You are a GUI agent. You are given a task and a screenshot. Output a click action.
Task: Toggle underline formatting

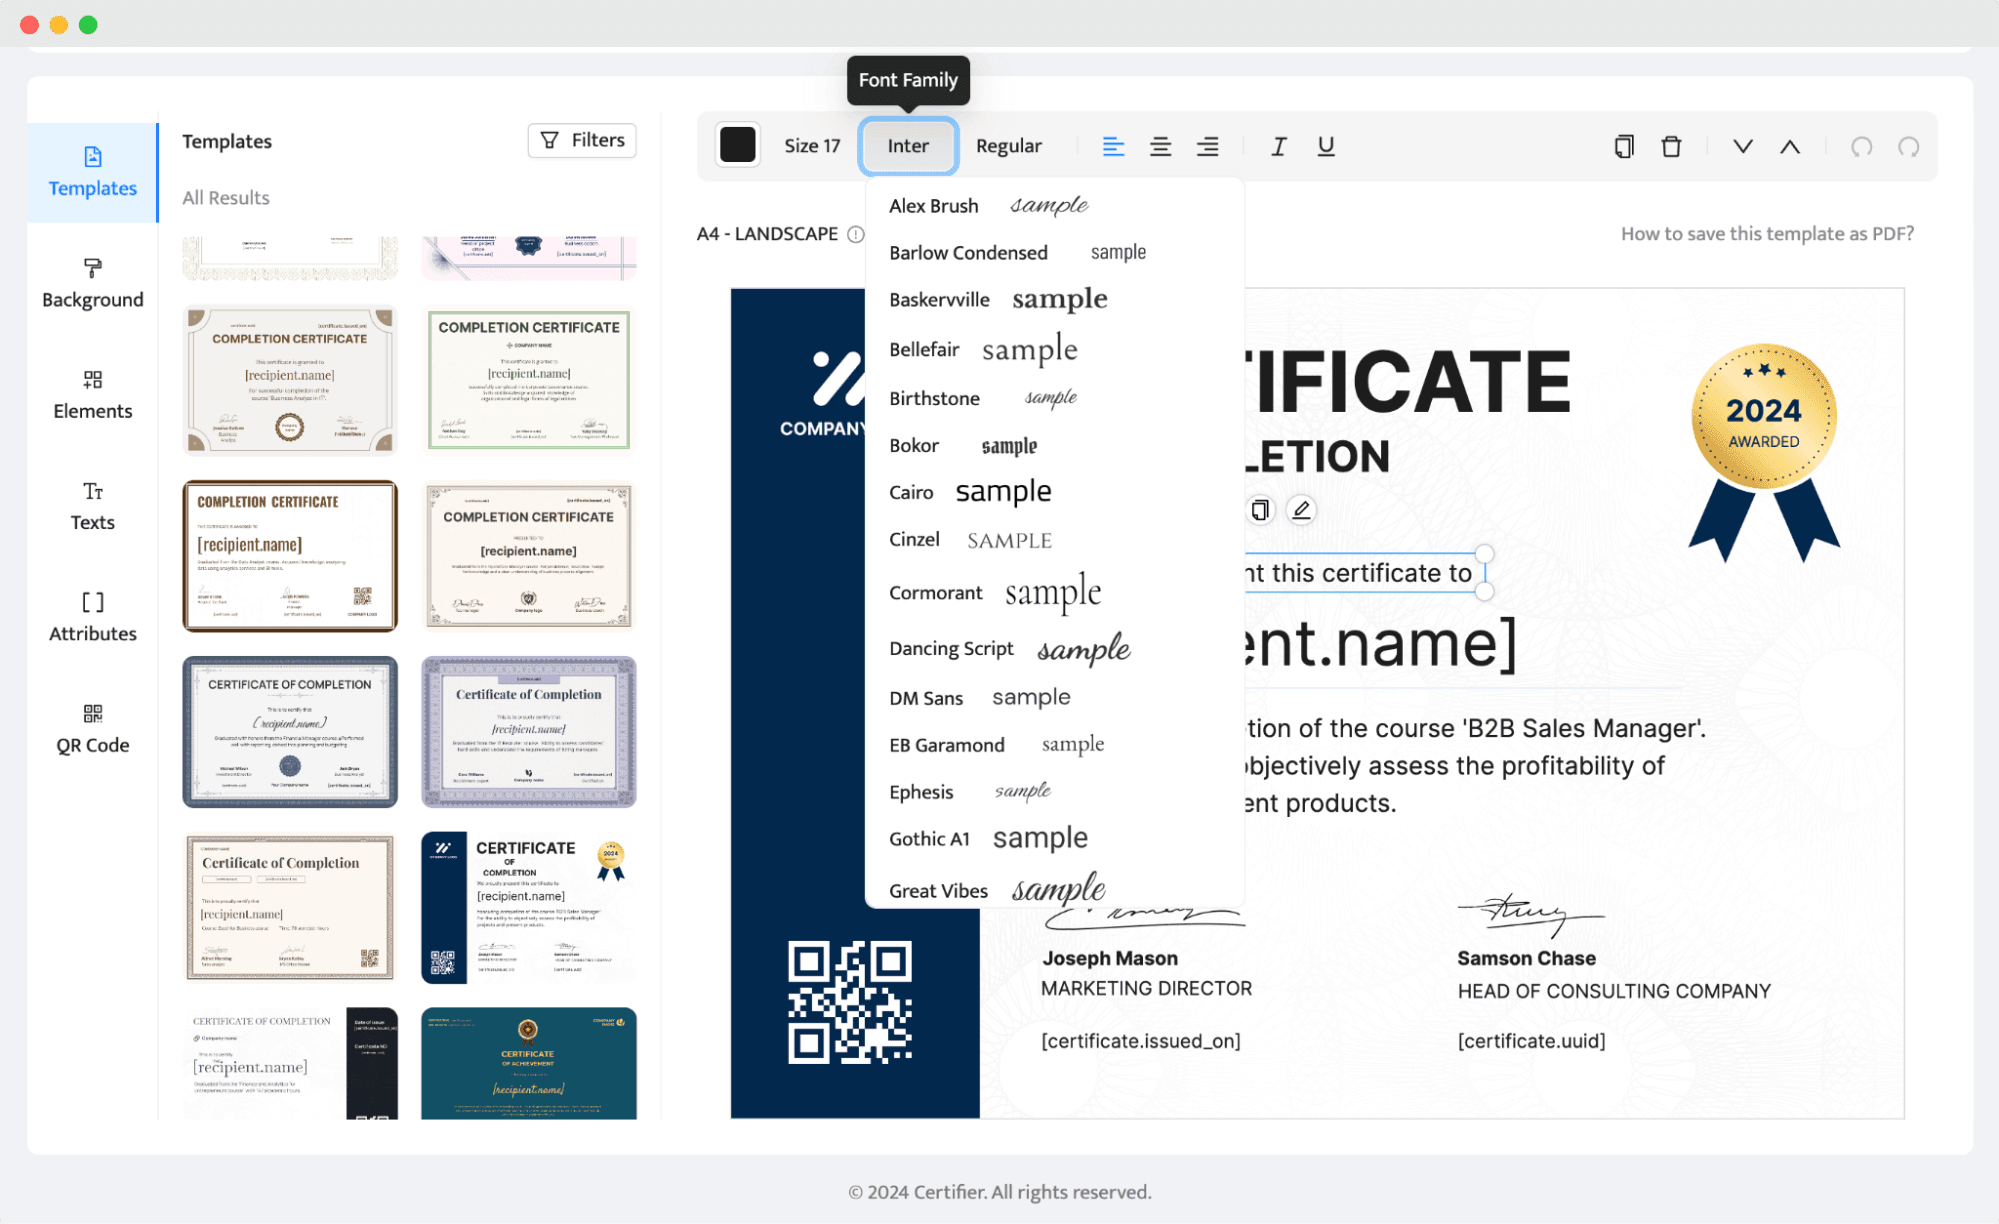pos(1325,146)
